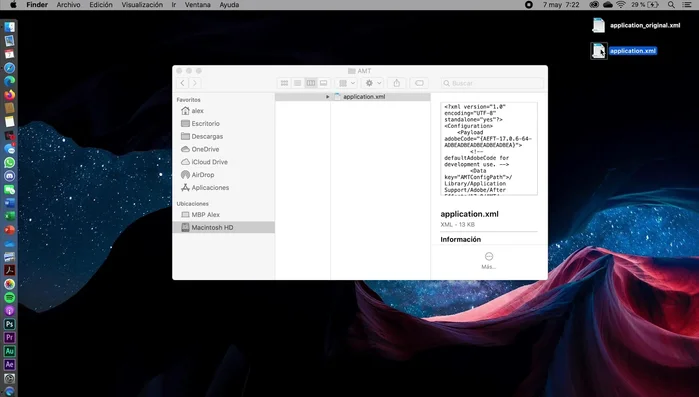Launch Firefox from the Dock
The image size is (699, 397).
point(9,95)
